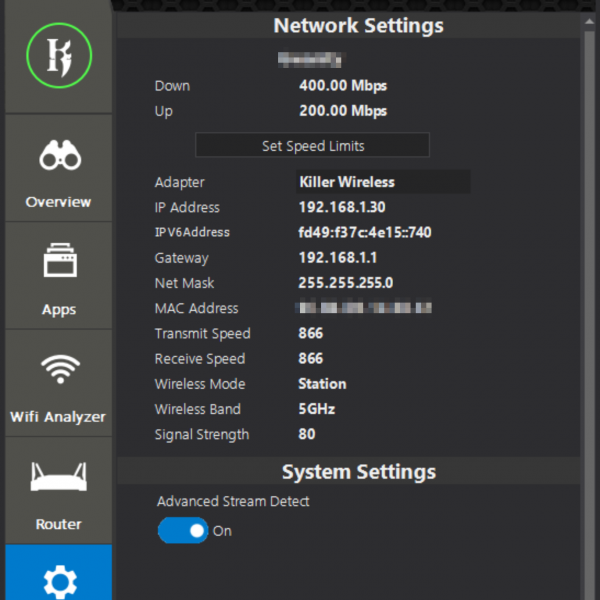This screenshot has width=600, height=600.
Task: Click the Wireless Band 5GHz value
Action: [317, 409]
